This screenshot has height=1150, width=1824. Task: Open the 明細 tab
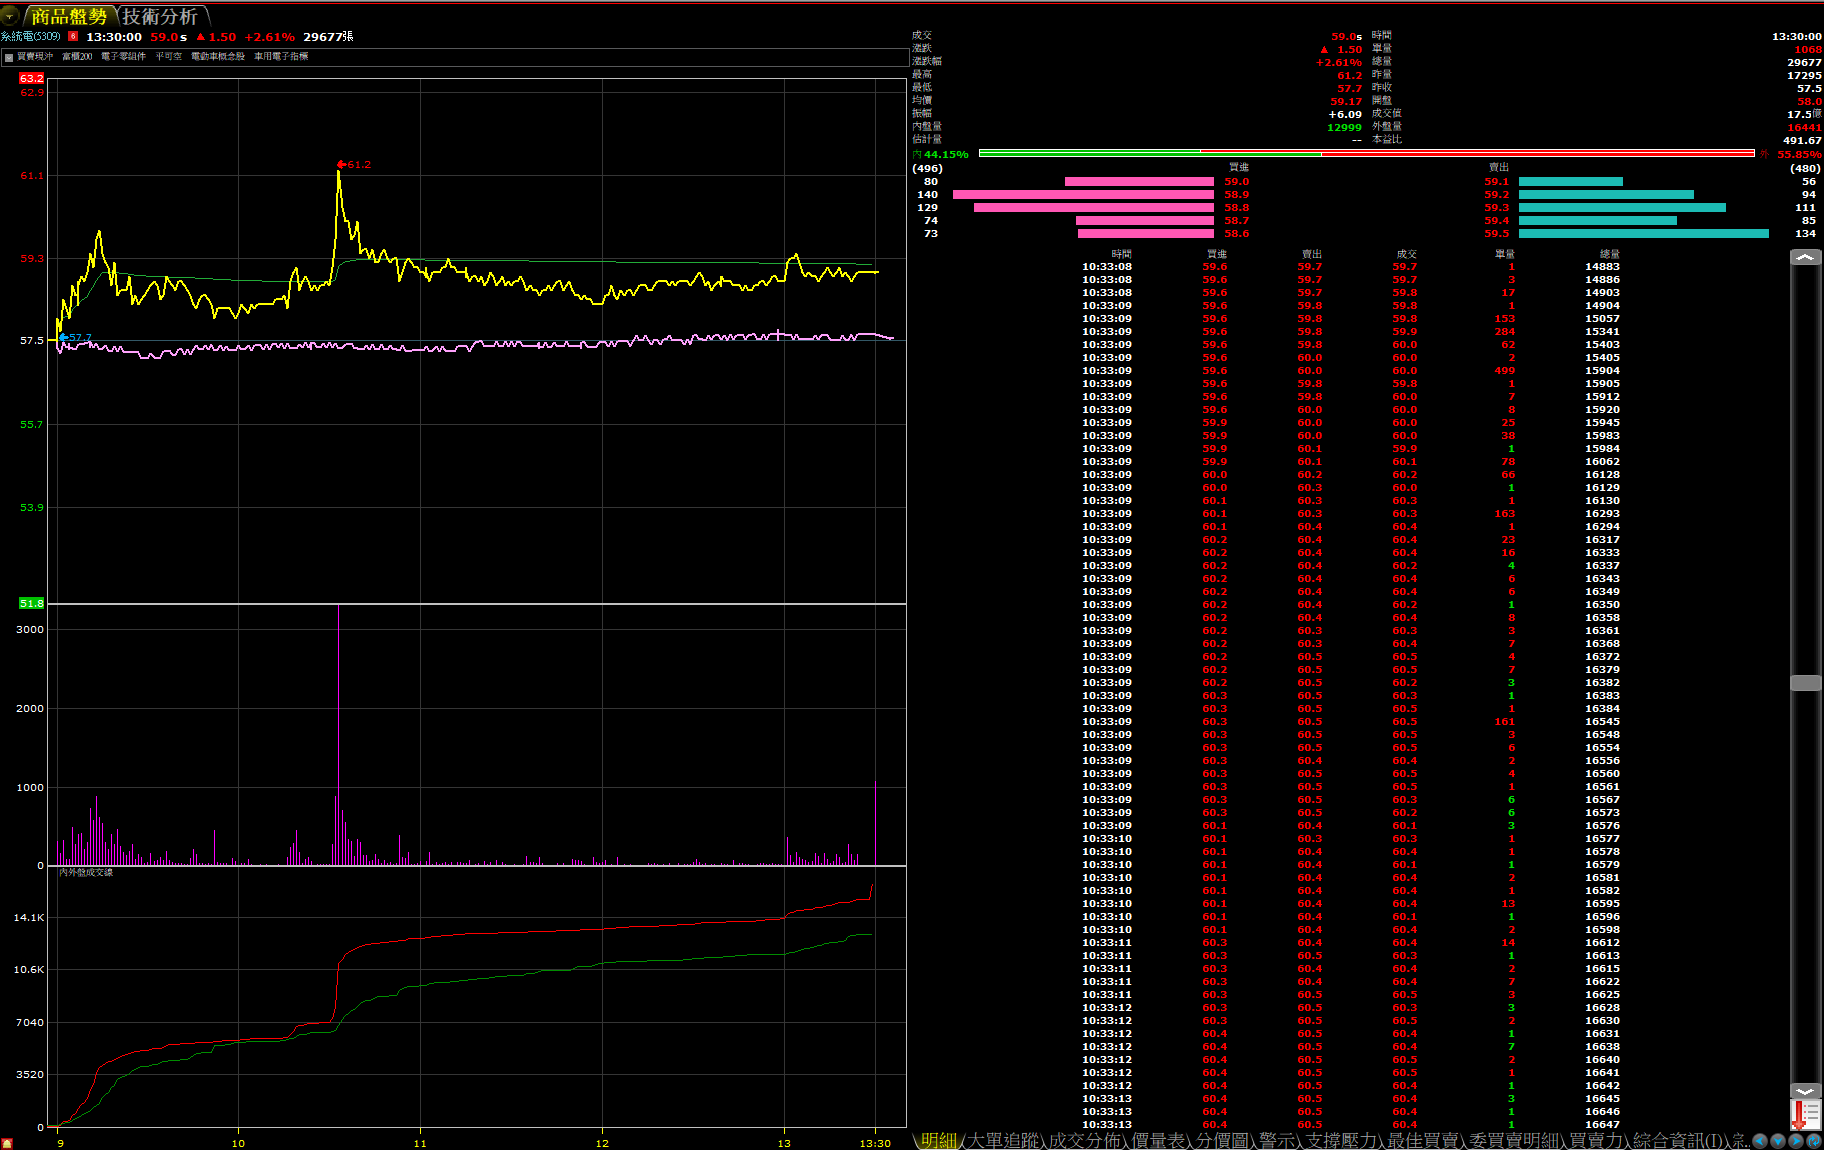pyautogui.click(x=939, y=1140)
